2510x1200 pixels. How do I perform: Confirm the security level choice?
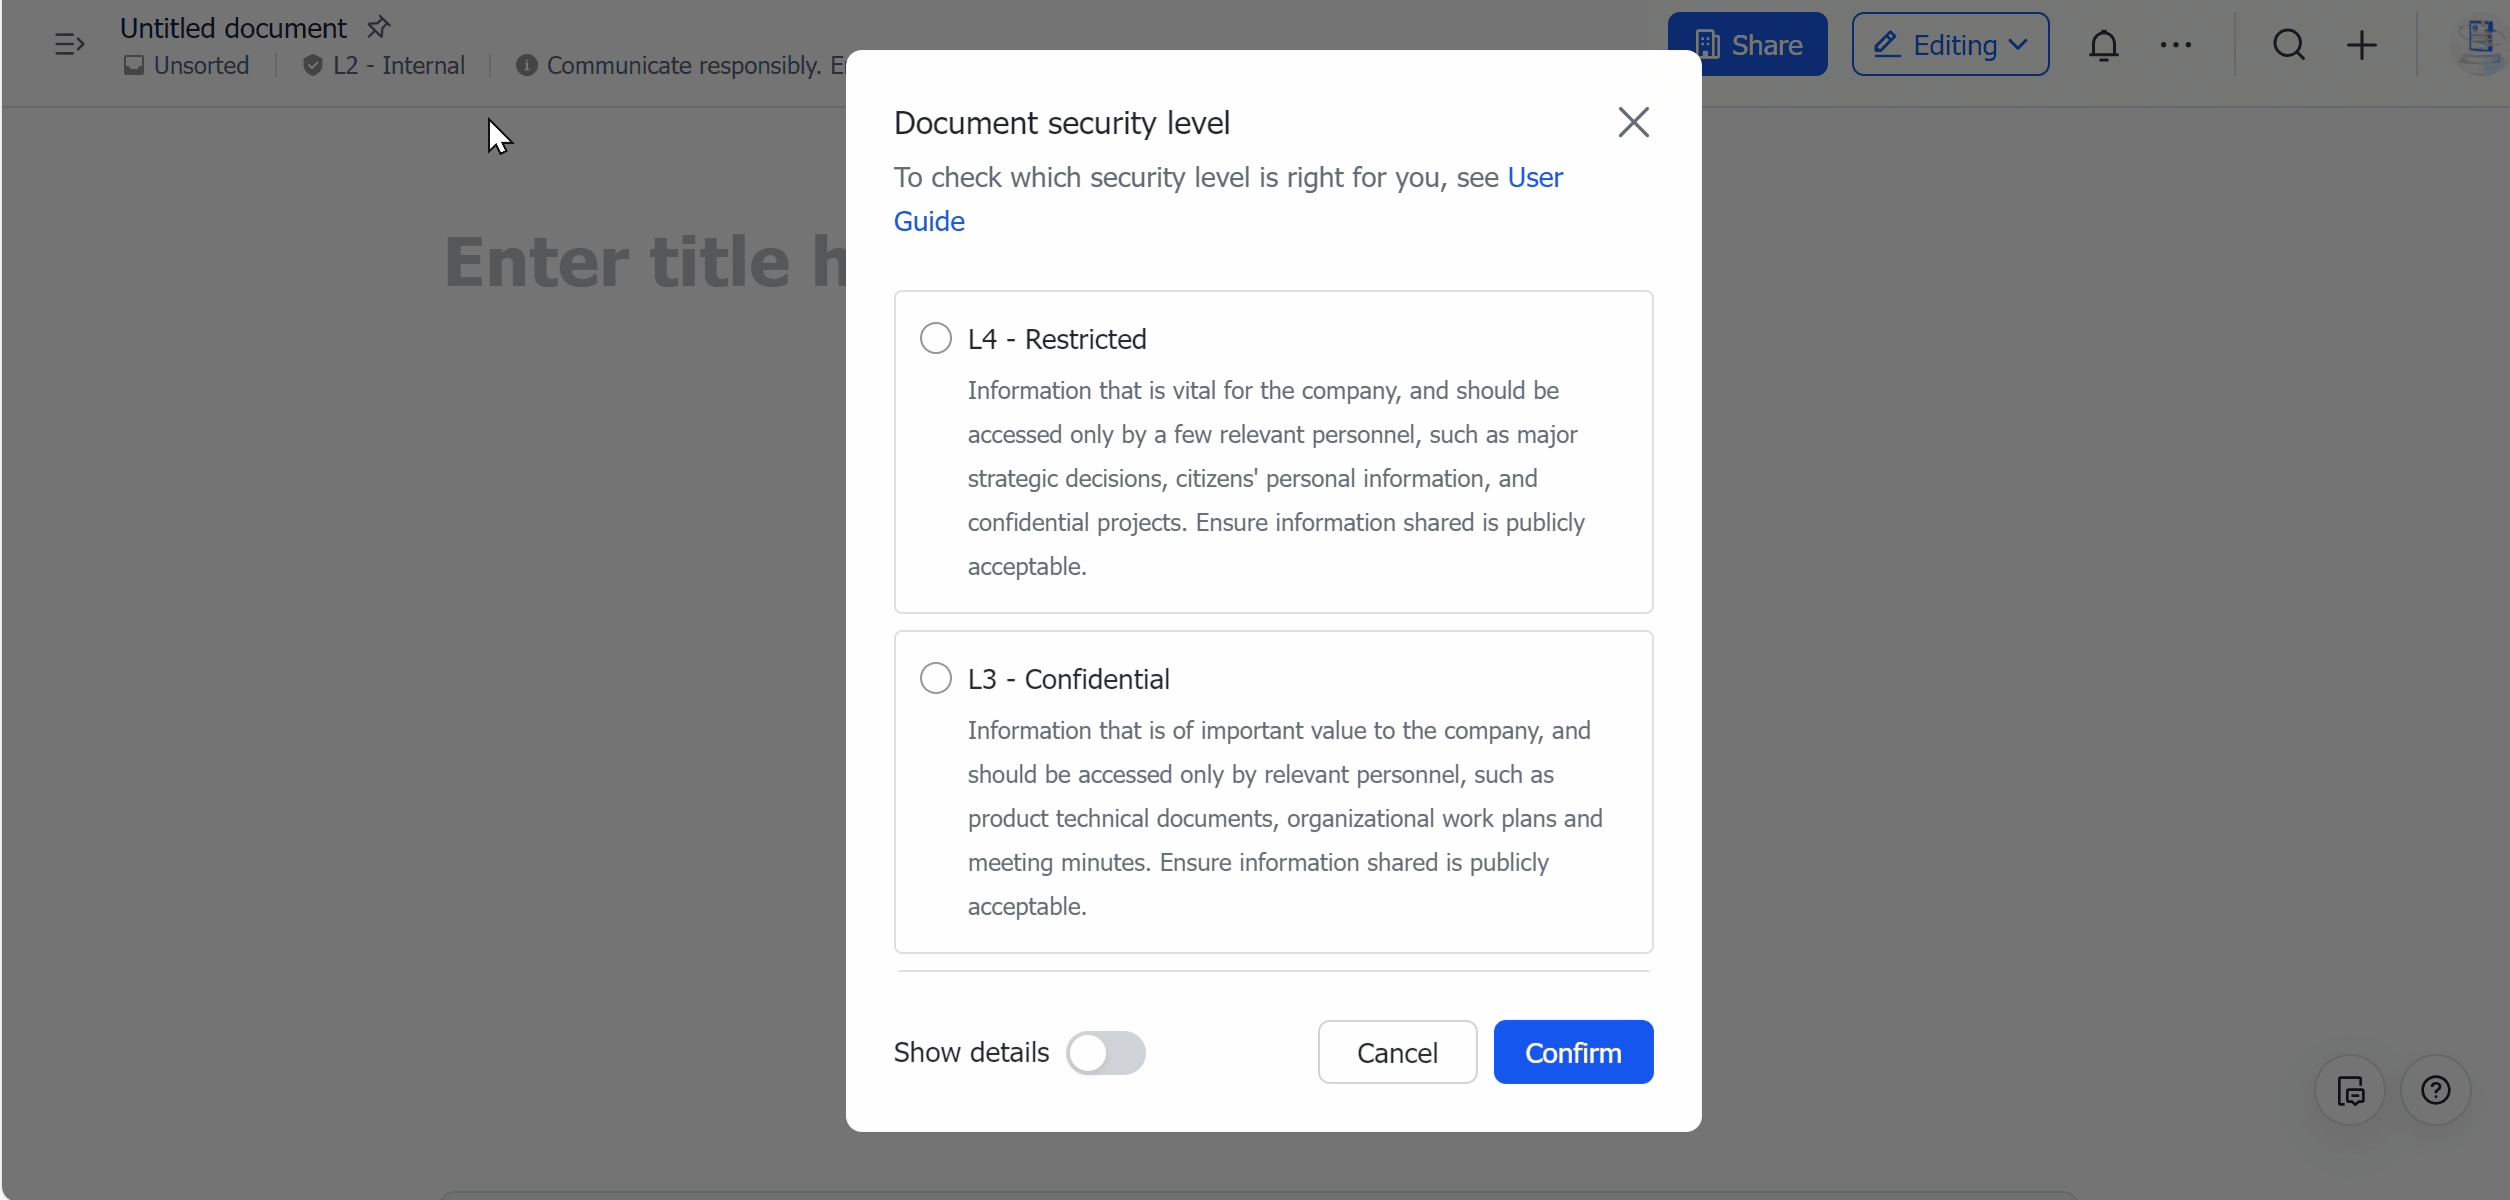click(1572, 1052)
